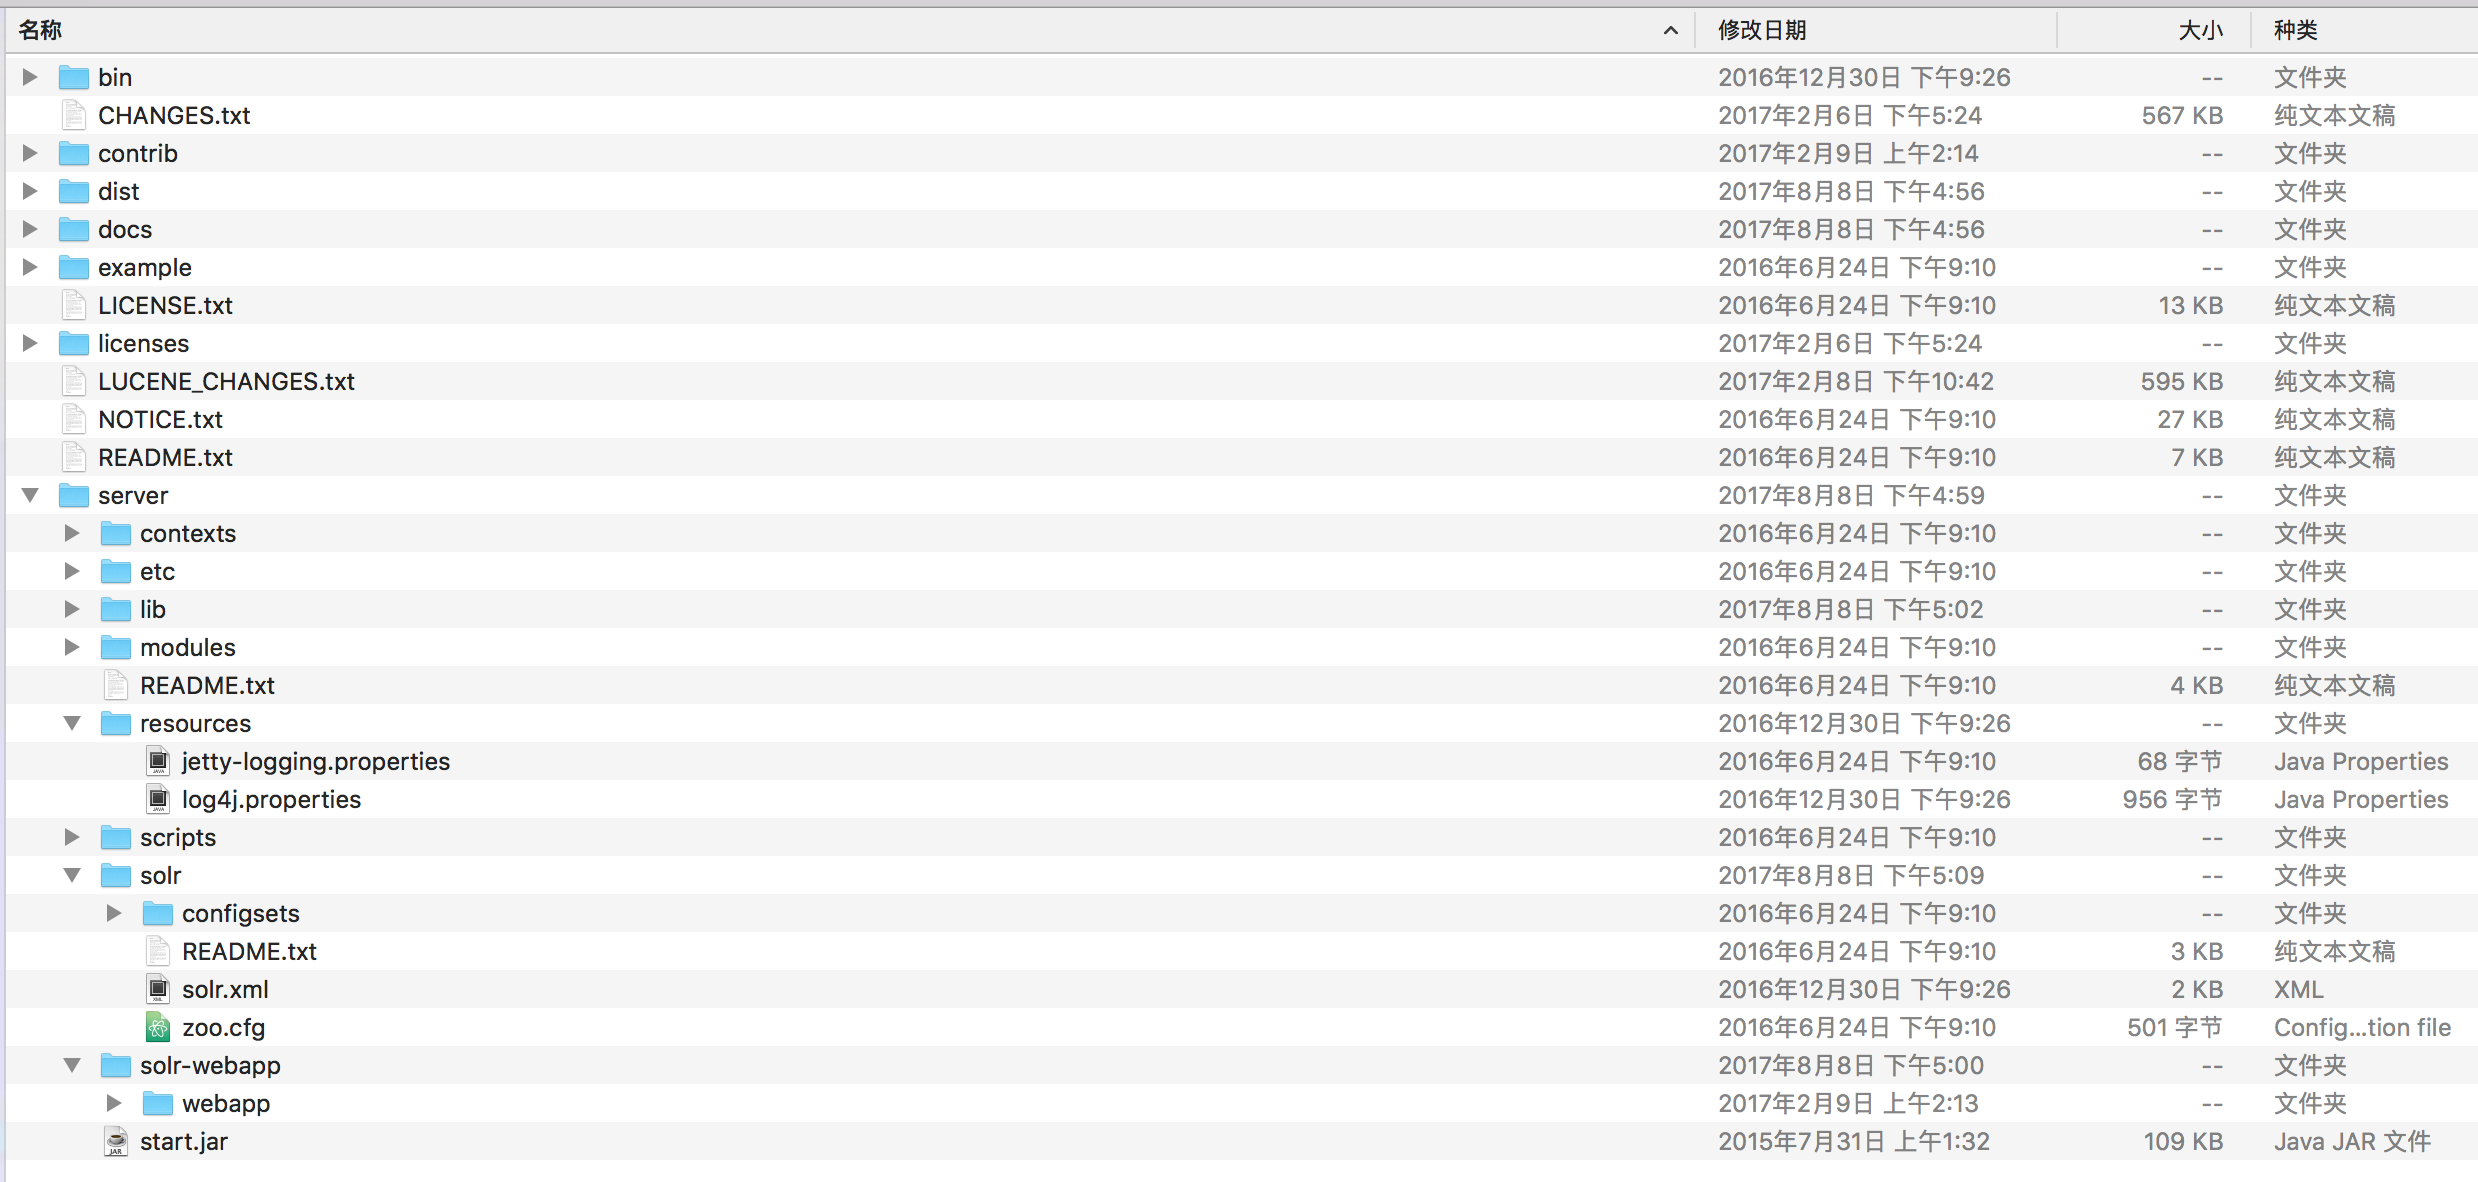Viewport: 2478px width, 1182px height.
Task: Expand the licenses folder disclosure triangle
Action: tap(30, 343)
